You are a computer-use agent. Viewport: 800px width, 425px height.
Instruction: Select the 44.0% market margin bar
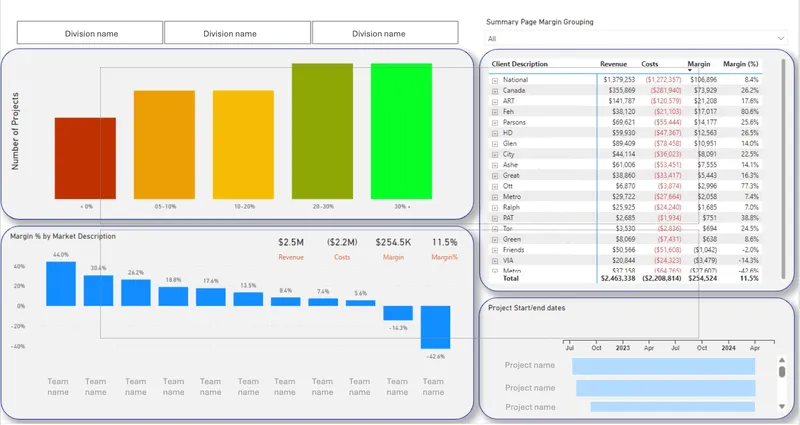click(x=61, y=284)
